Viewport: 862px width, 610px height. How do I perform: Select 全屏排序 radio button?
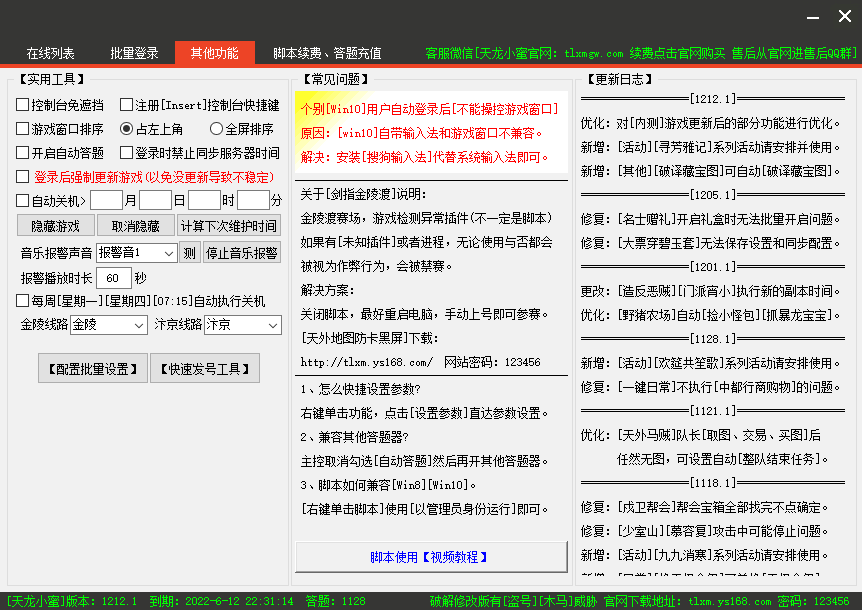216,129
